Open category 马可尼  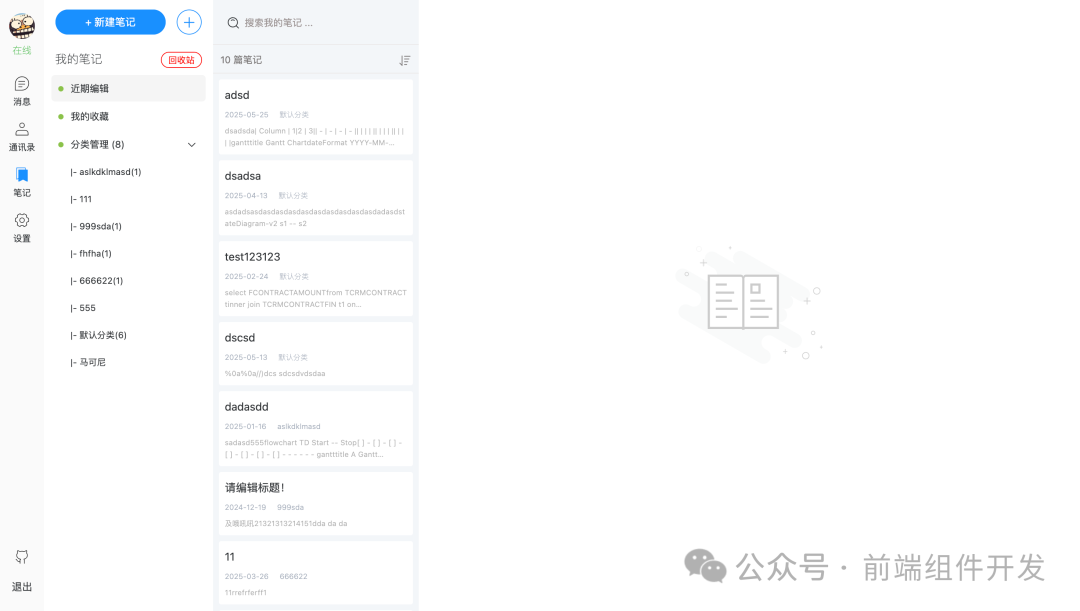(87, 362)
